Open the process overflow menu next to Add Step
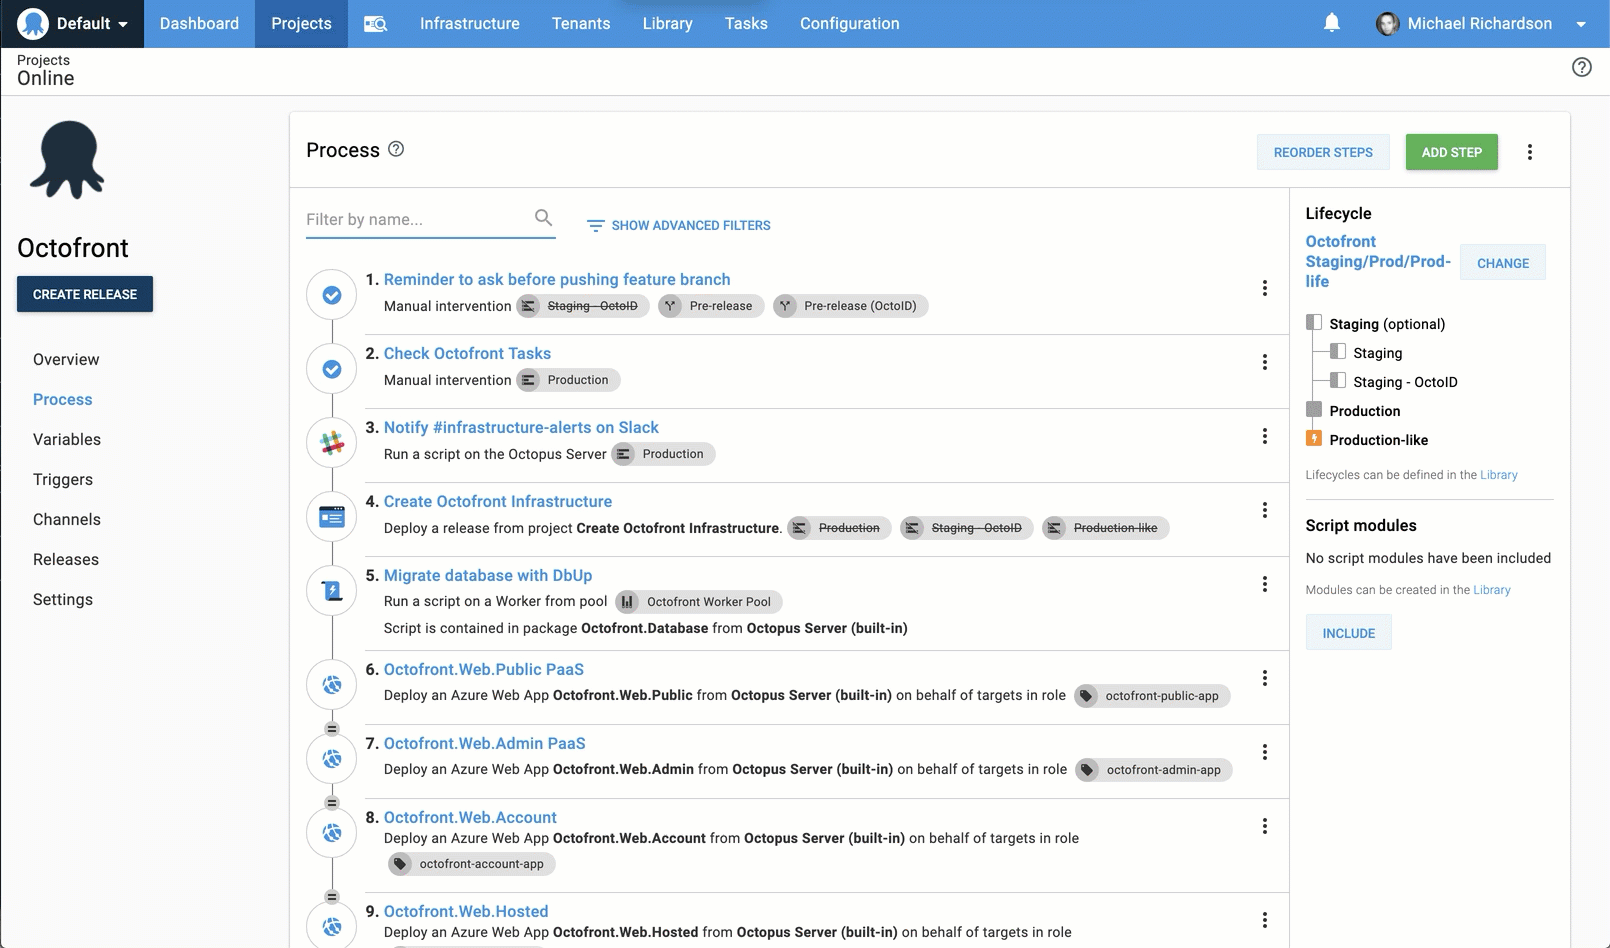The width and height of the screenshot is (1610, 948). coord(1530,152)
